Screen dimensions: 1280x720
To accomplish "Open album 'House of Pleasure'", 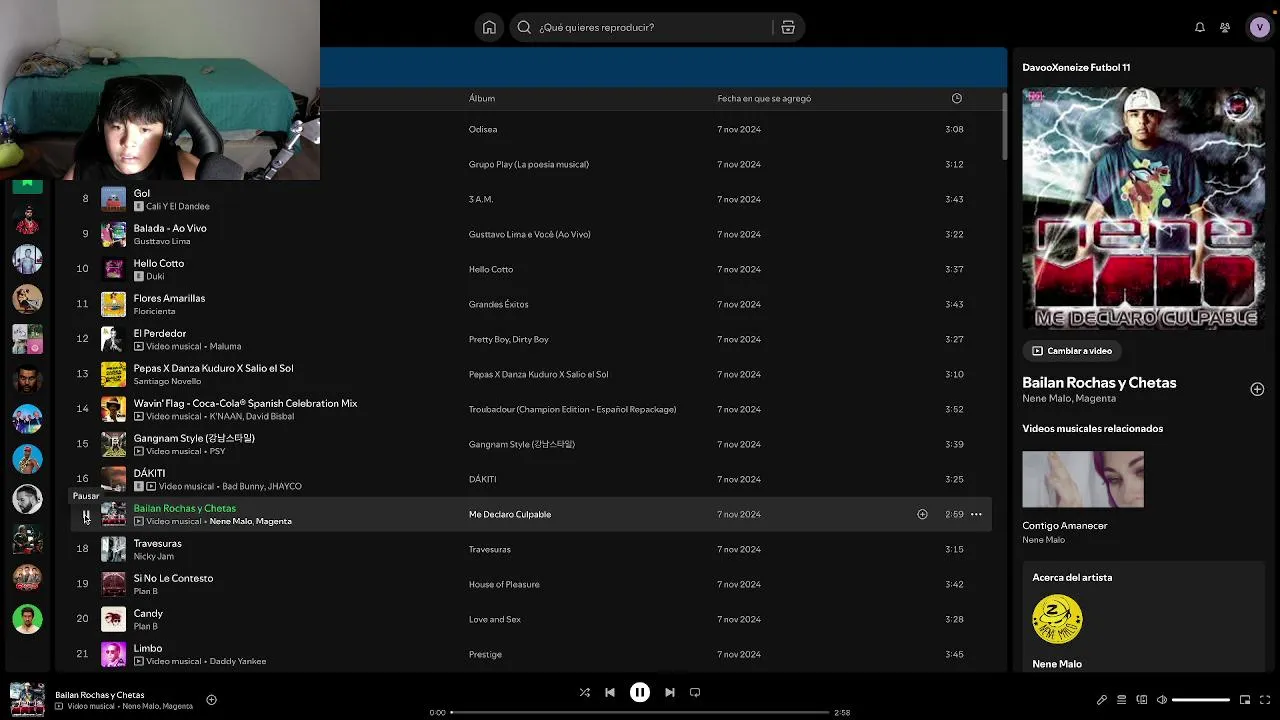I will pos(504,584).
